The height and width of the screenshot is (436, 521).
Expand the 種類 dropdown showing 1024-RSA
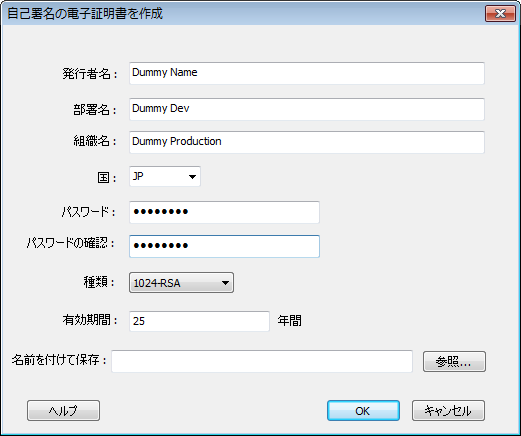(181, 283)
